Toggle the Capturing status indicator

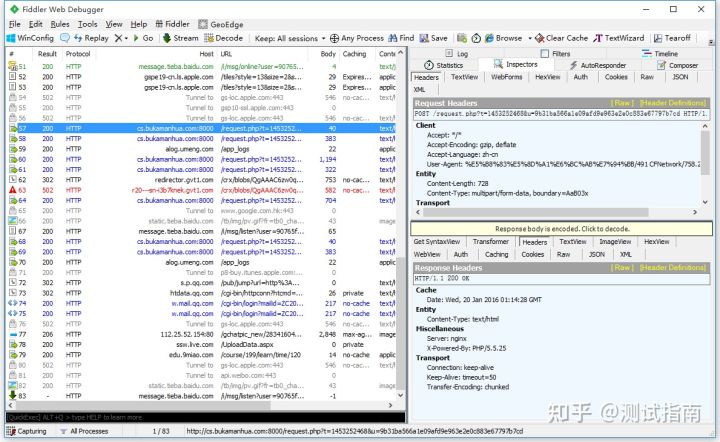[27, 431]
